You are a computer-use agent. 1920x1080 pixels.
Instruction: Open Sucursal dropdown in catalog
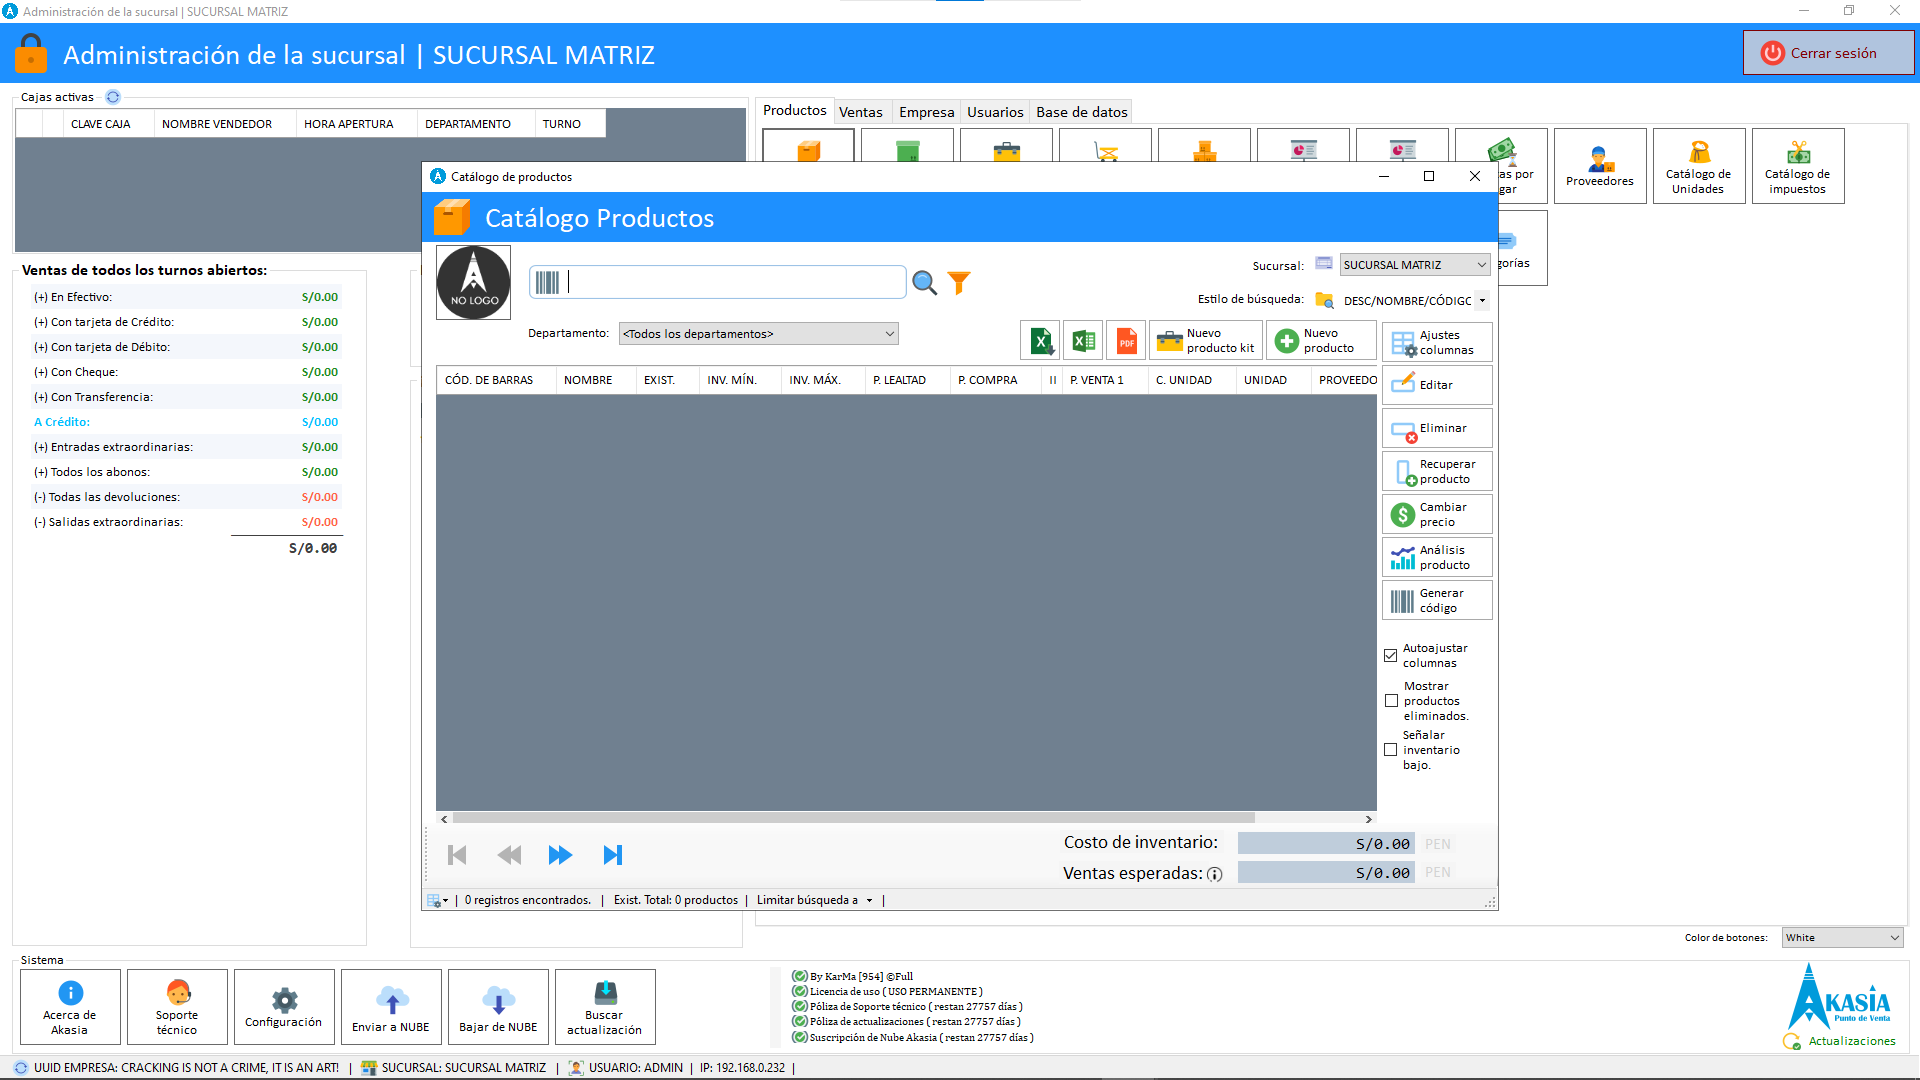click(1414, 265)
